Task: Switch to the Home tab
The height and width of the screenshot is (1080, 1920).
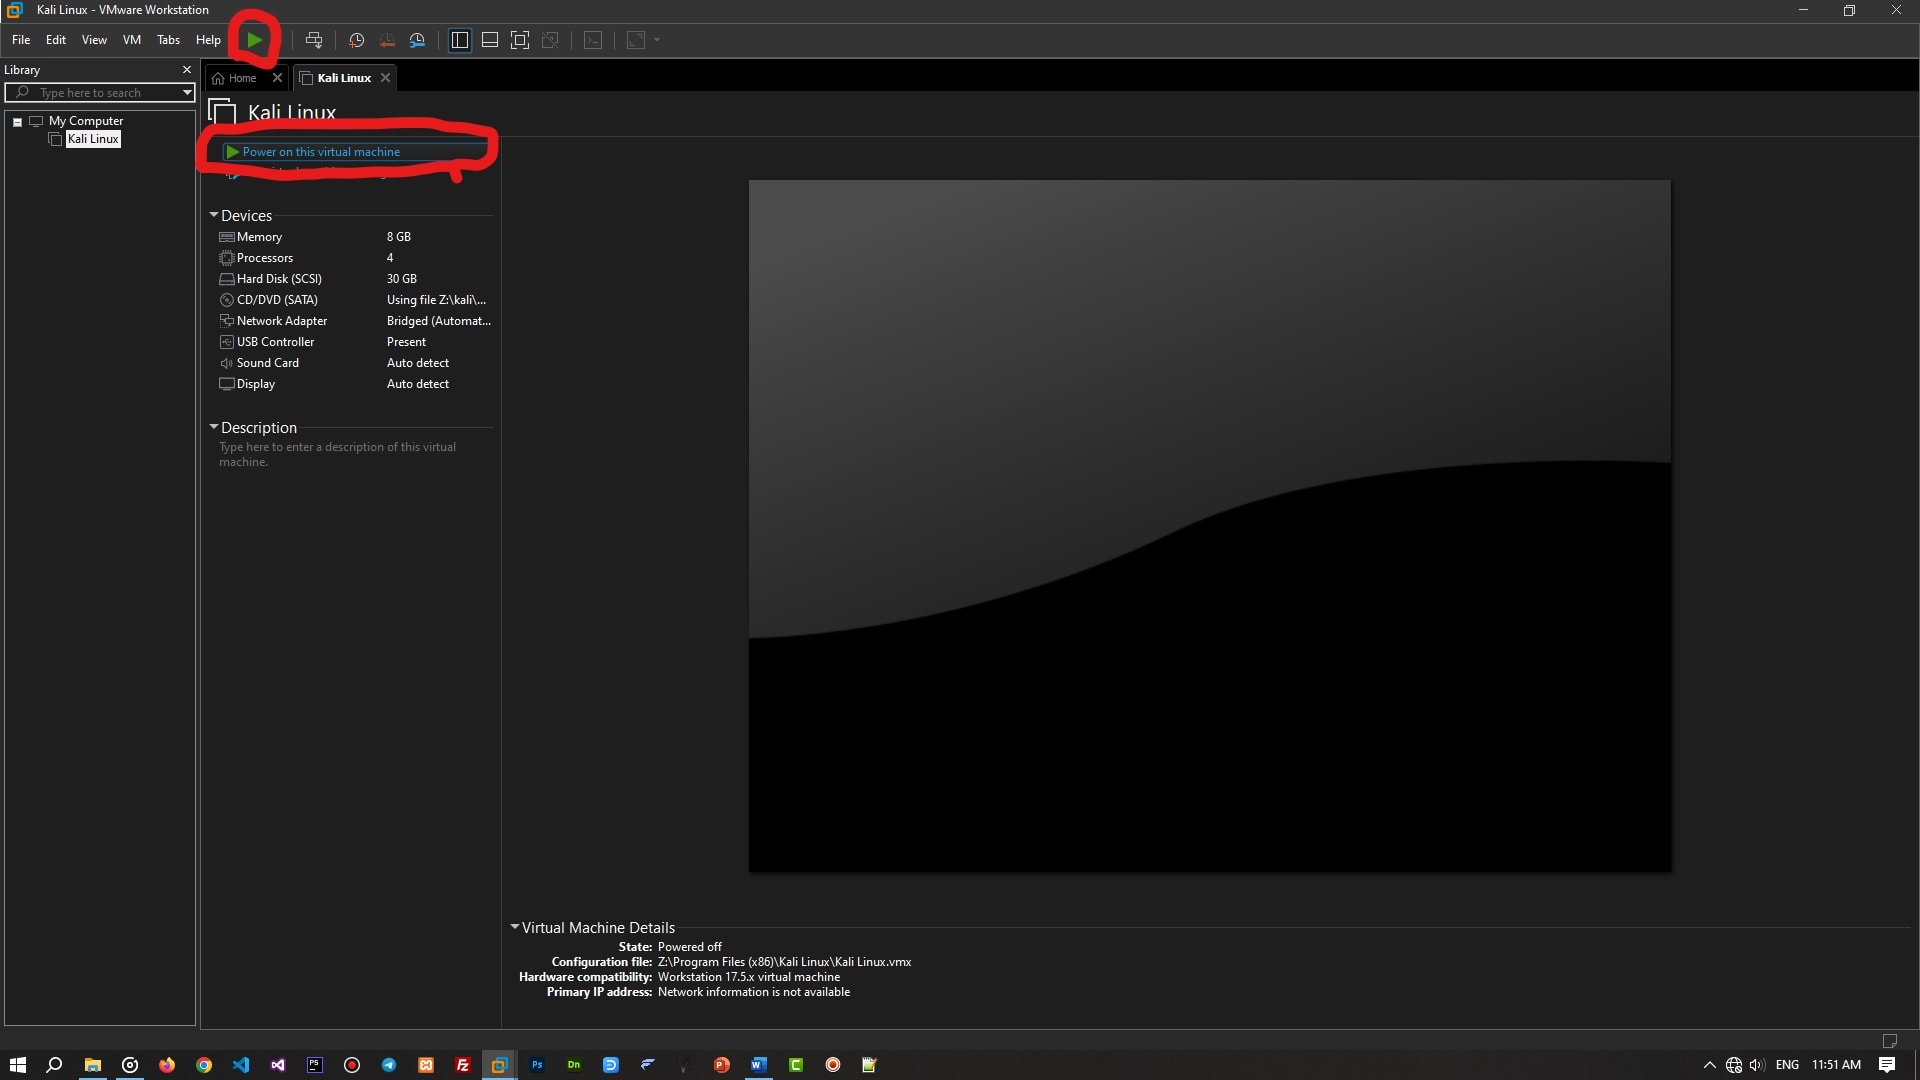Action: pyautogui.click(x=241, y=78)
